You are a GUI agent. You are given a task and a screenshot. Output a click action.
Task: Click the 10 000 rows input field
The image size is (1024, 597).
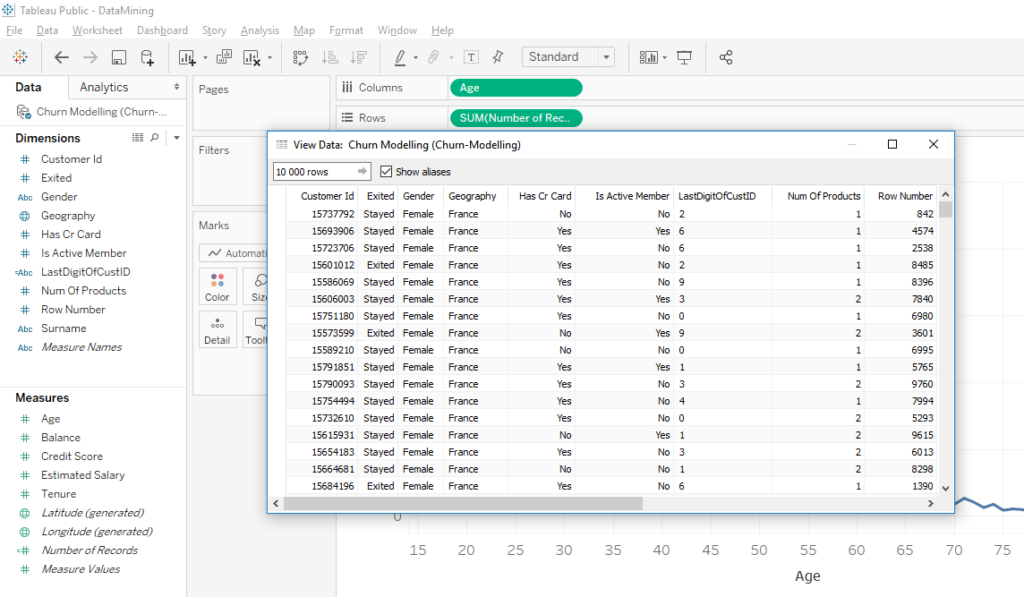310,171
